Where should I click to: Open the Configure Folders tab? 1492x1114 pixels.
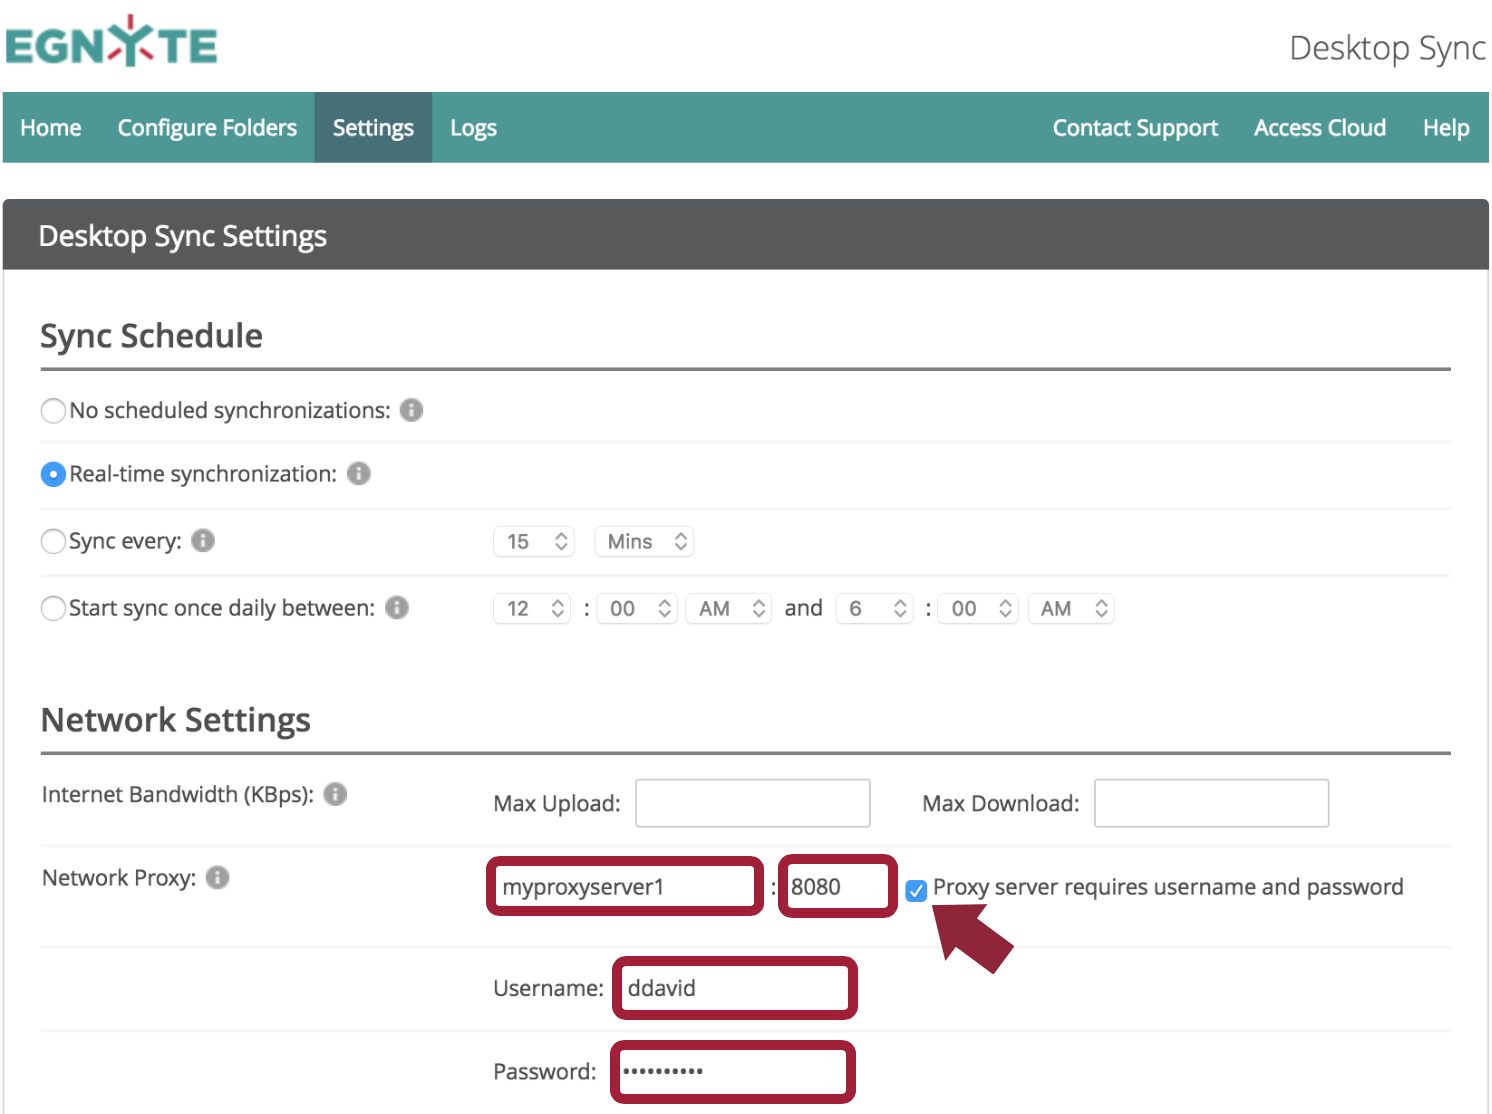[x=207, y=128]
